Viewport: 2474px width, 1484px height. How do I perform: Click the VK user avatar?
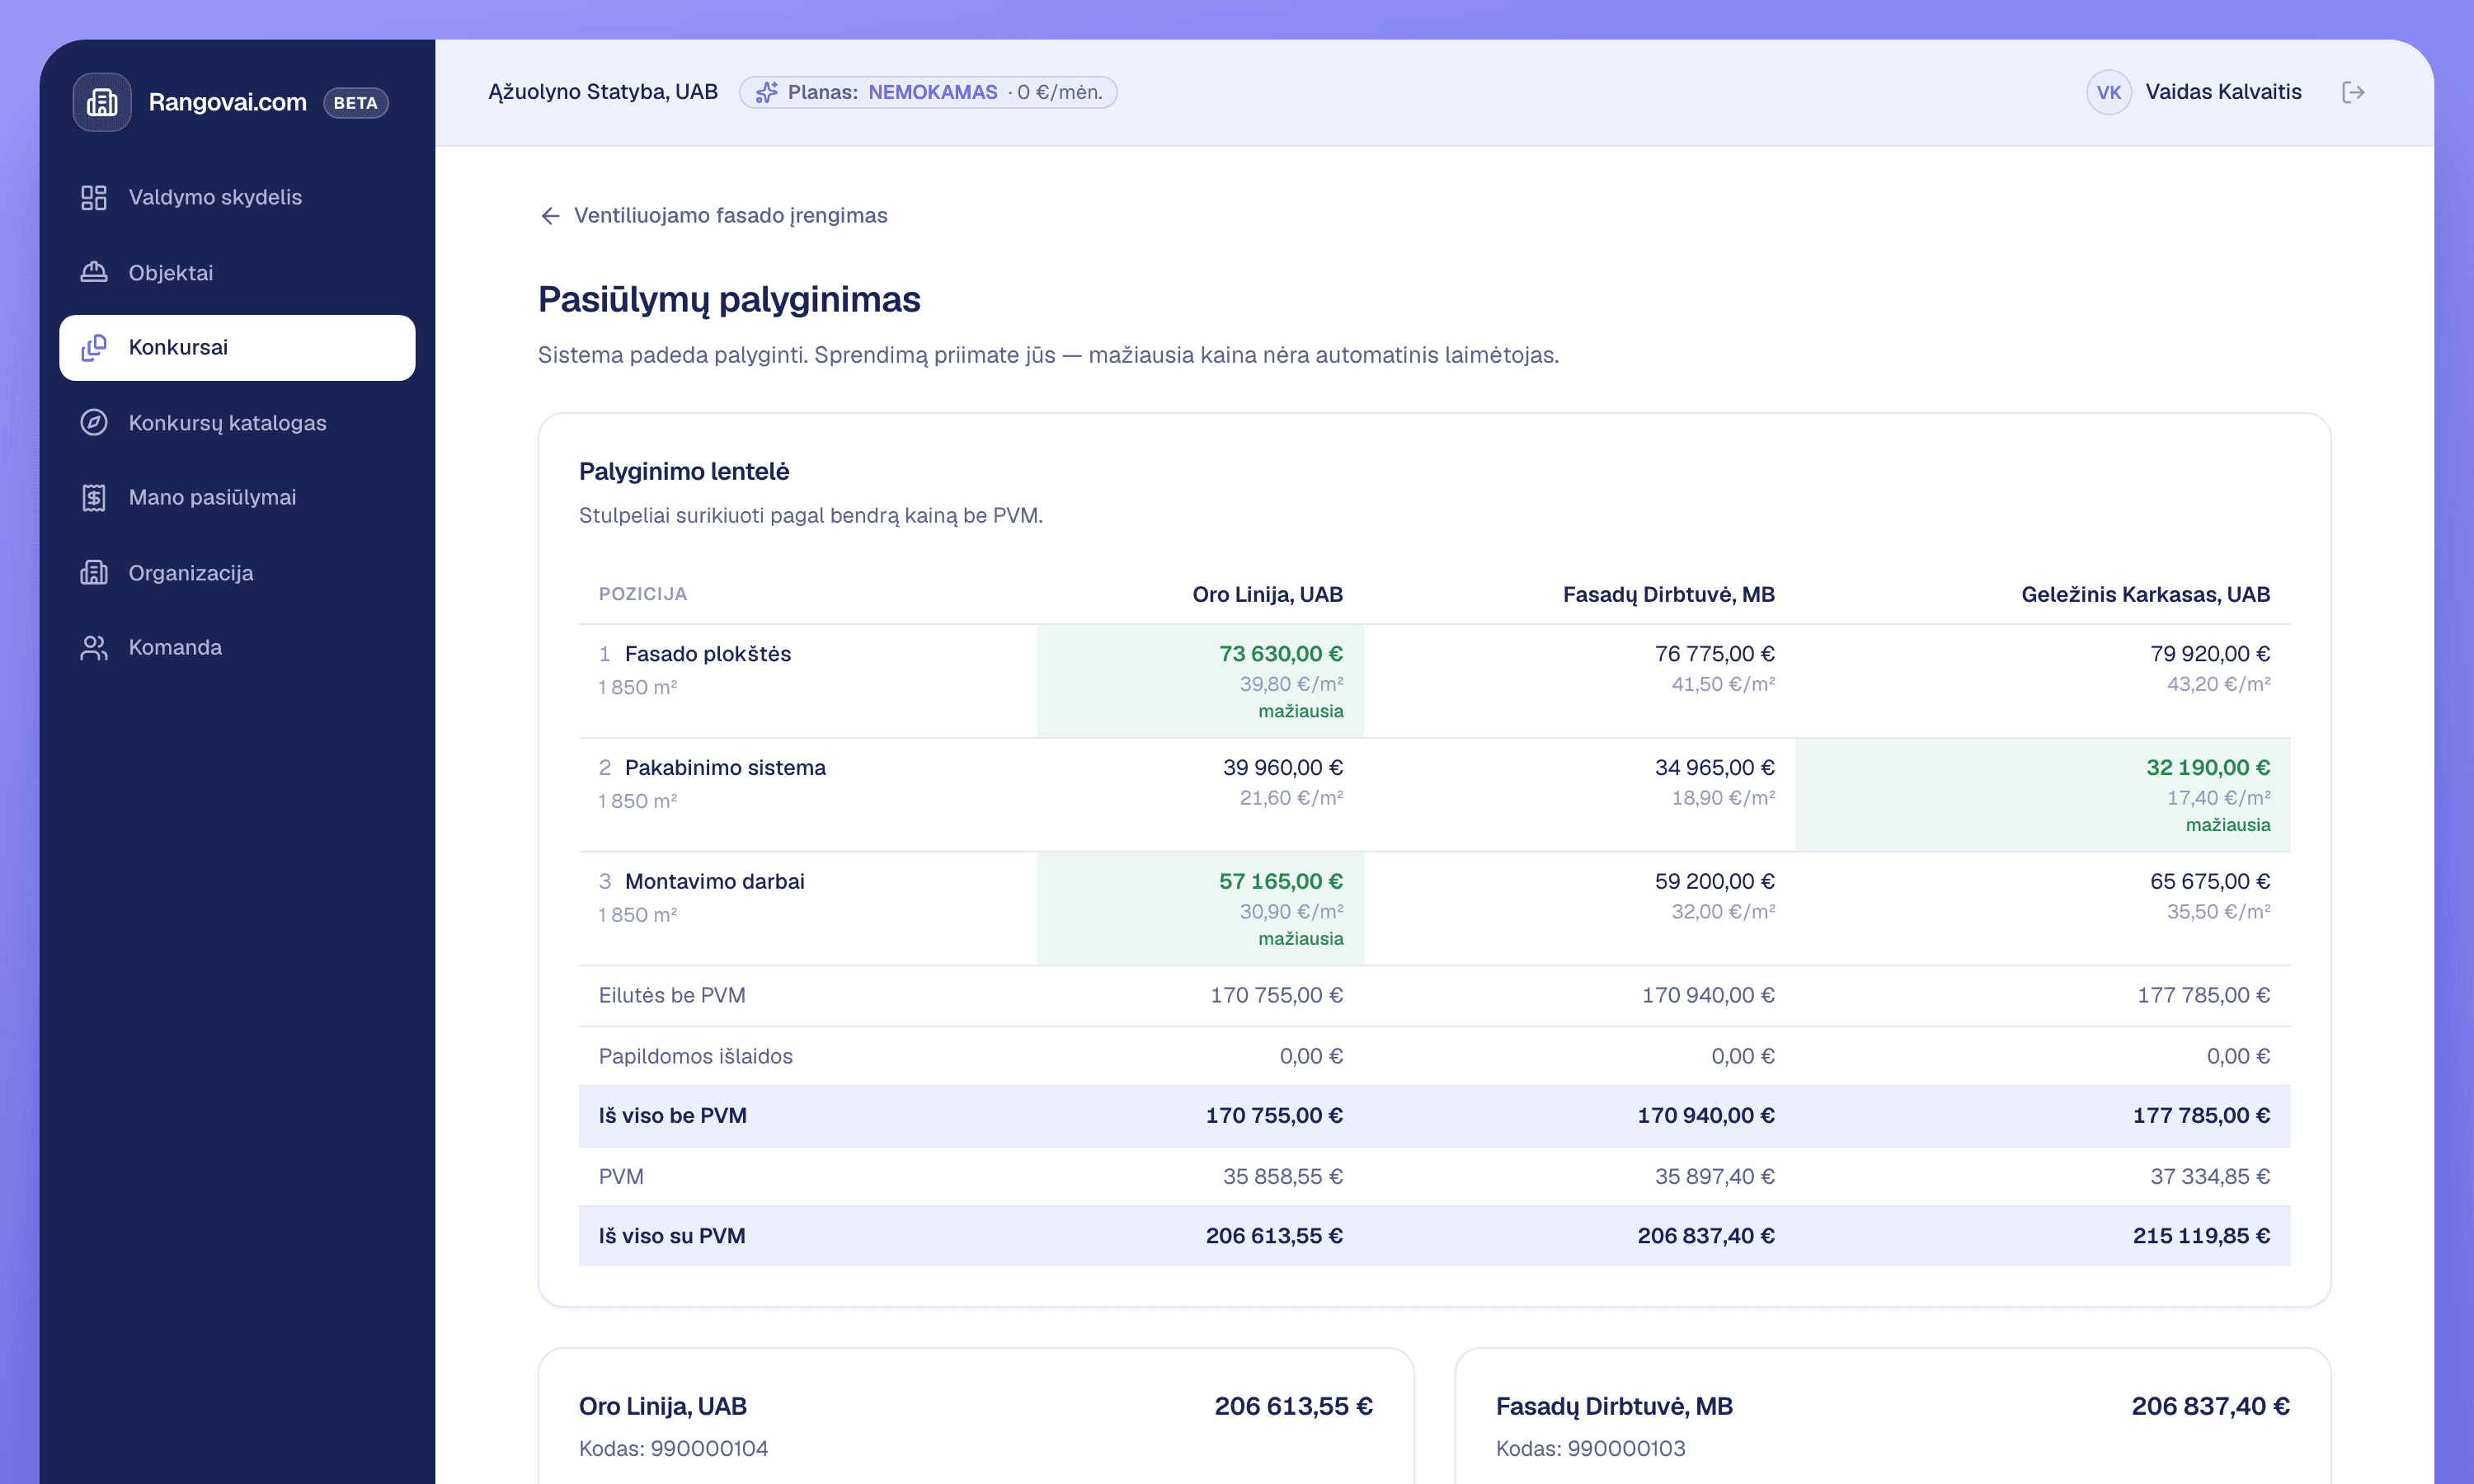pyautogui.click(x=2108, y=92)
